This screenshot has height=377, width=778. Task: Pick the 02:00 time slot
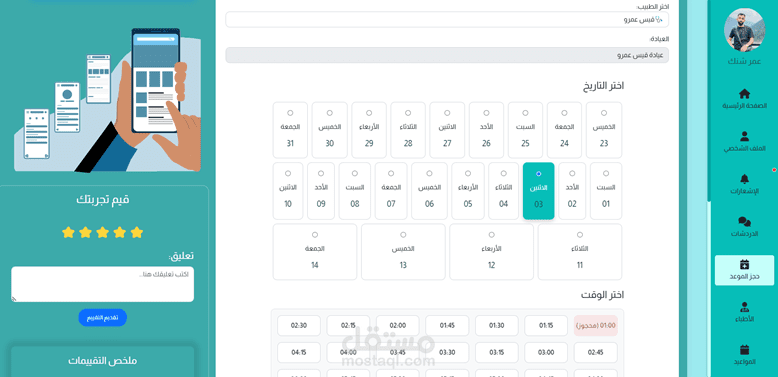[397, 326]
